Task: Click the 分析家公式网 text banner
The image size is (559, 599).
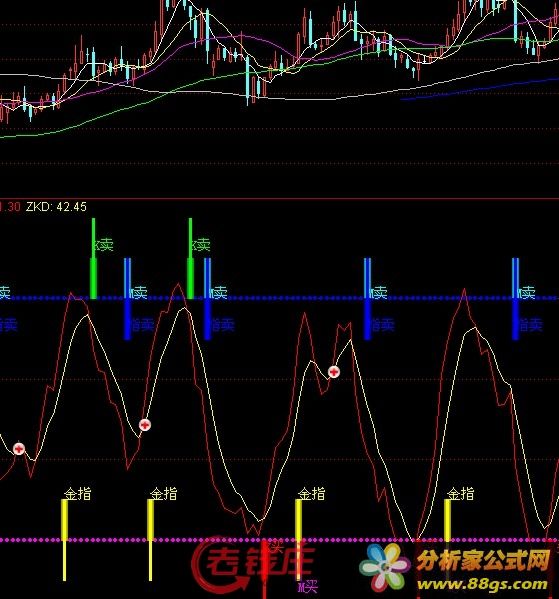Action: coord(484,560)
